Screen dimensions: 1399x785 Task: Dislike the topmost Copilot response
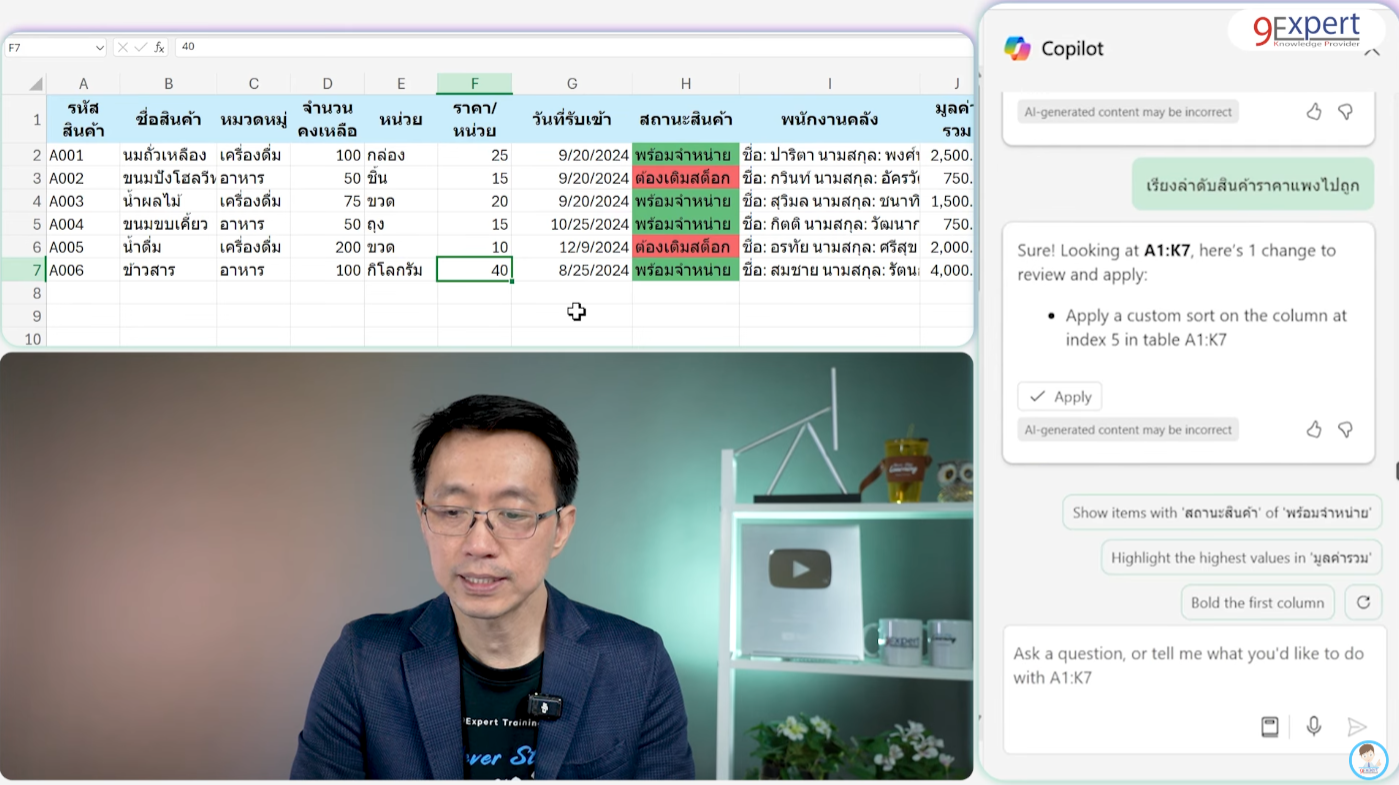point(1346,112)
